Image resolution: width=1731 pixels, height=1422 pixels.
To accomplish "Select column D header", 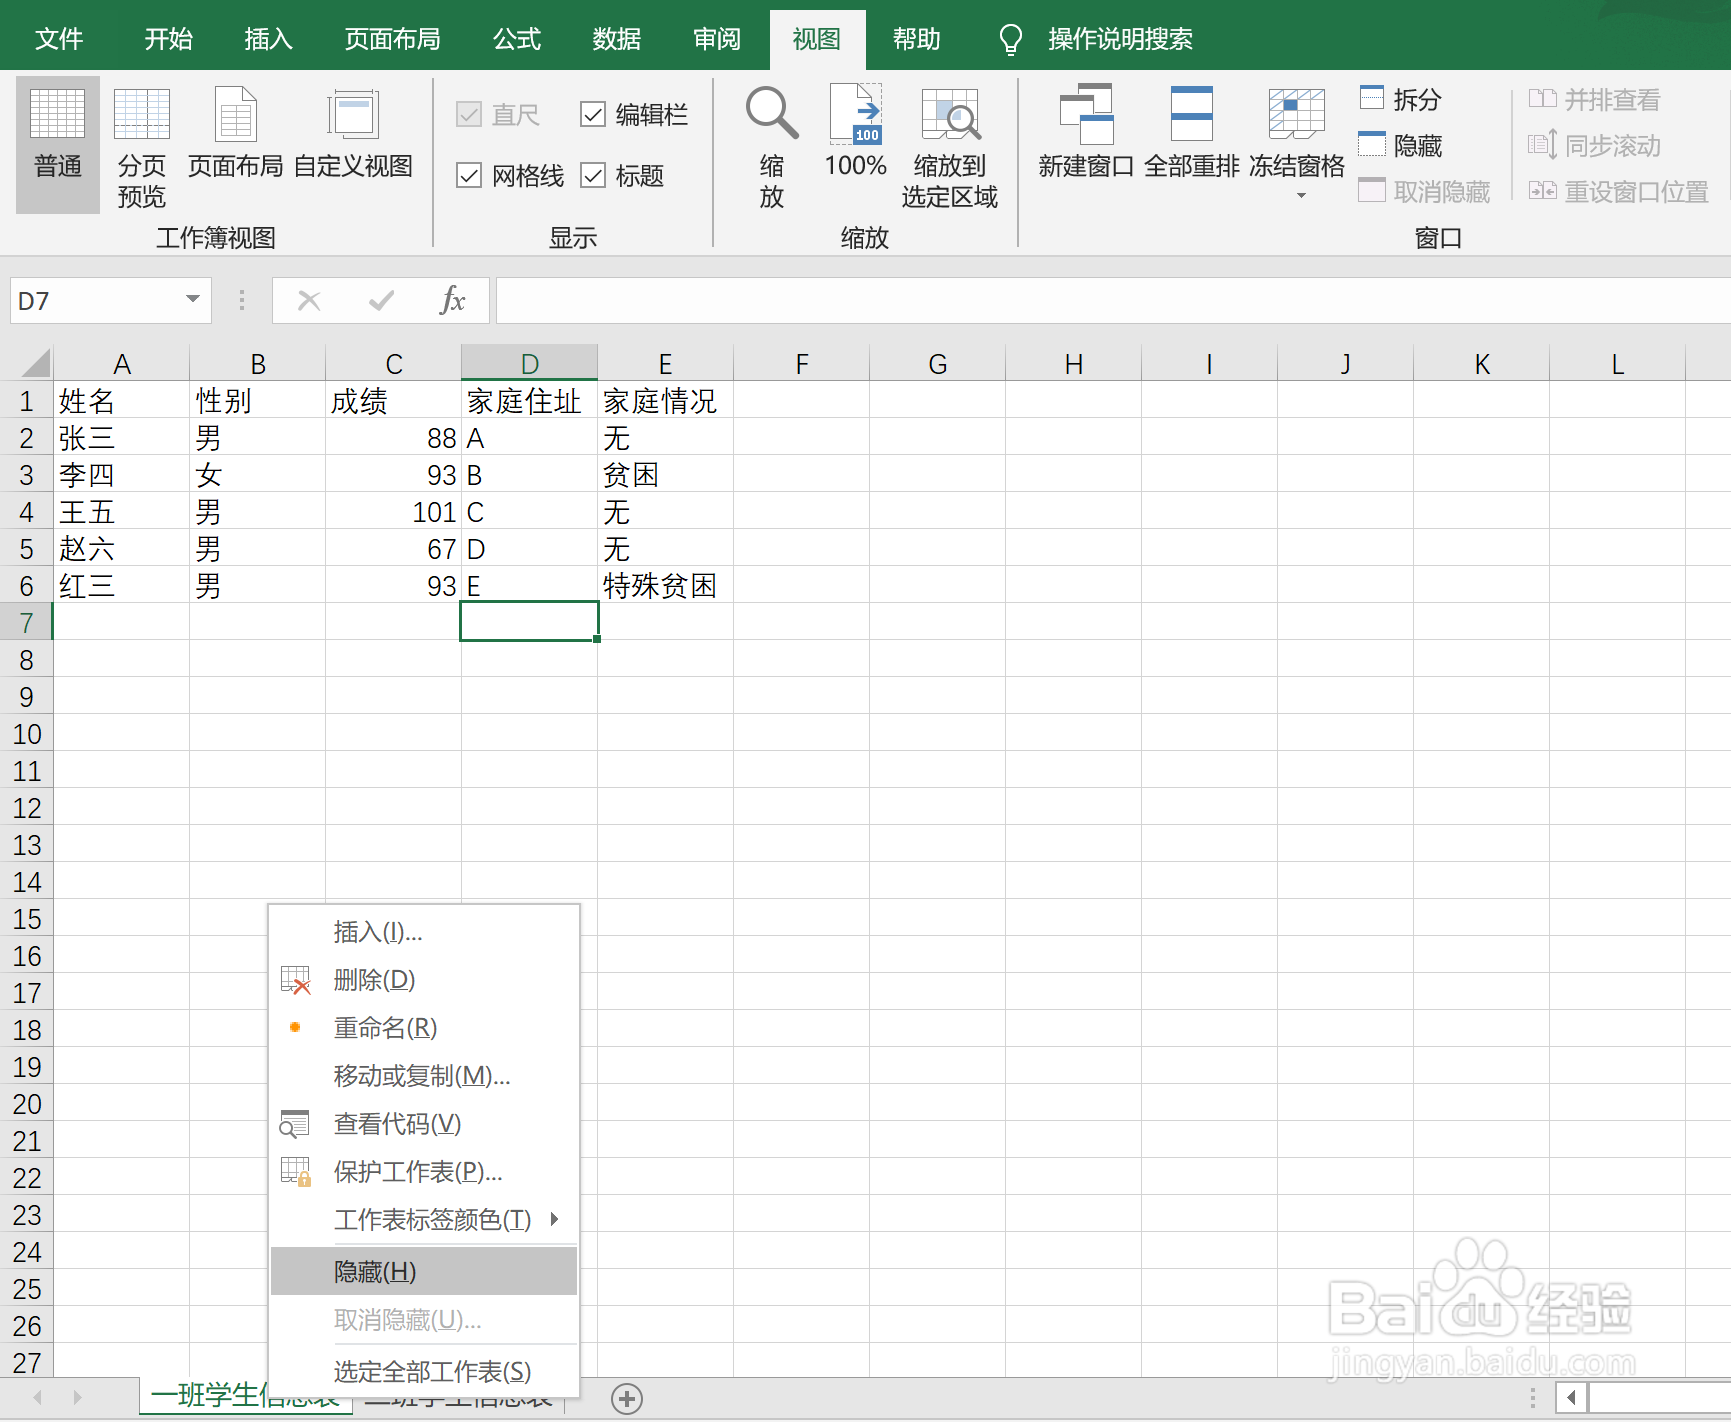I will point(529,363).
